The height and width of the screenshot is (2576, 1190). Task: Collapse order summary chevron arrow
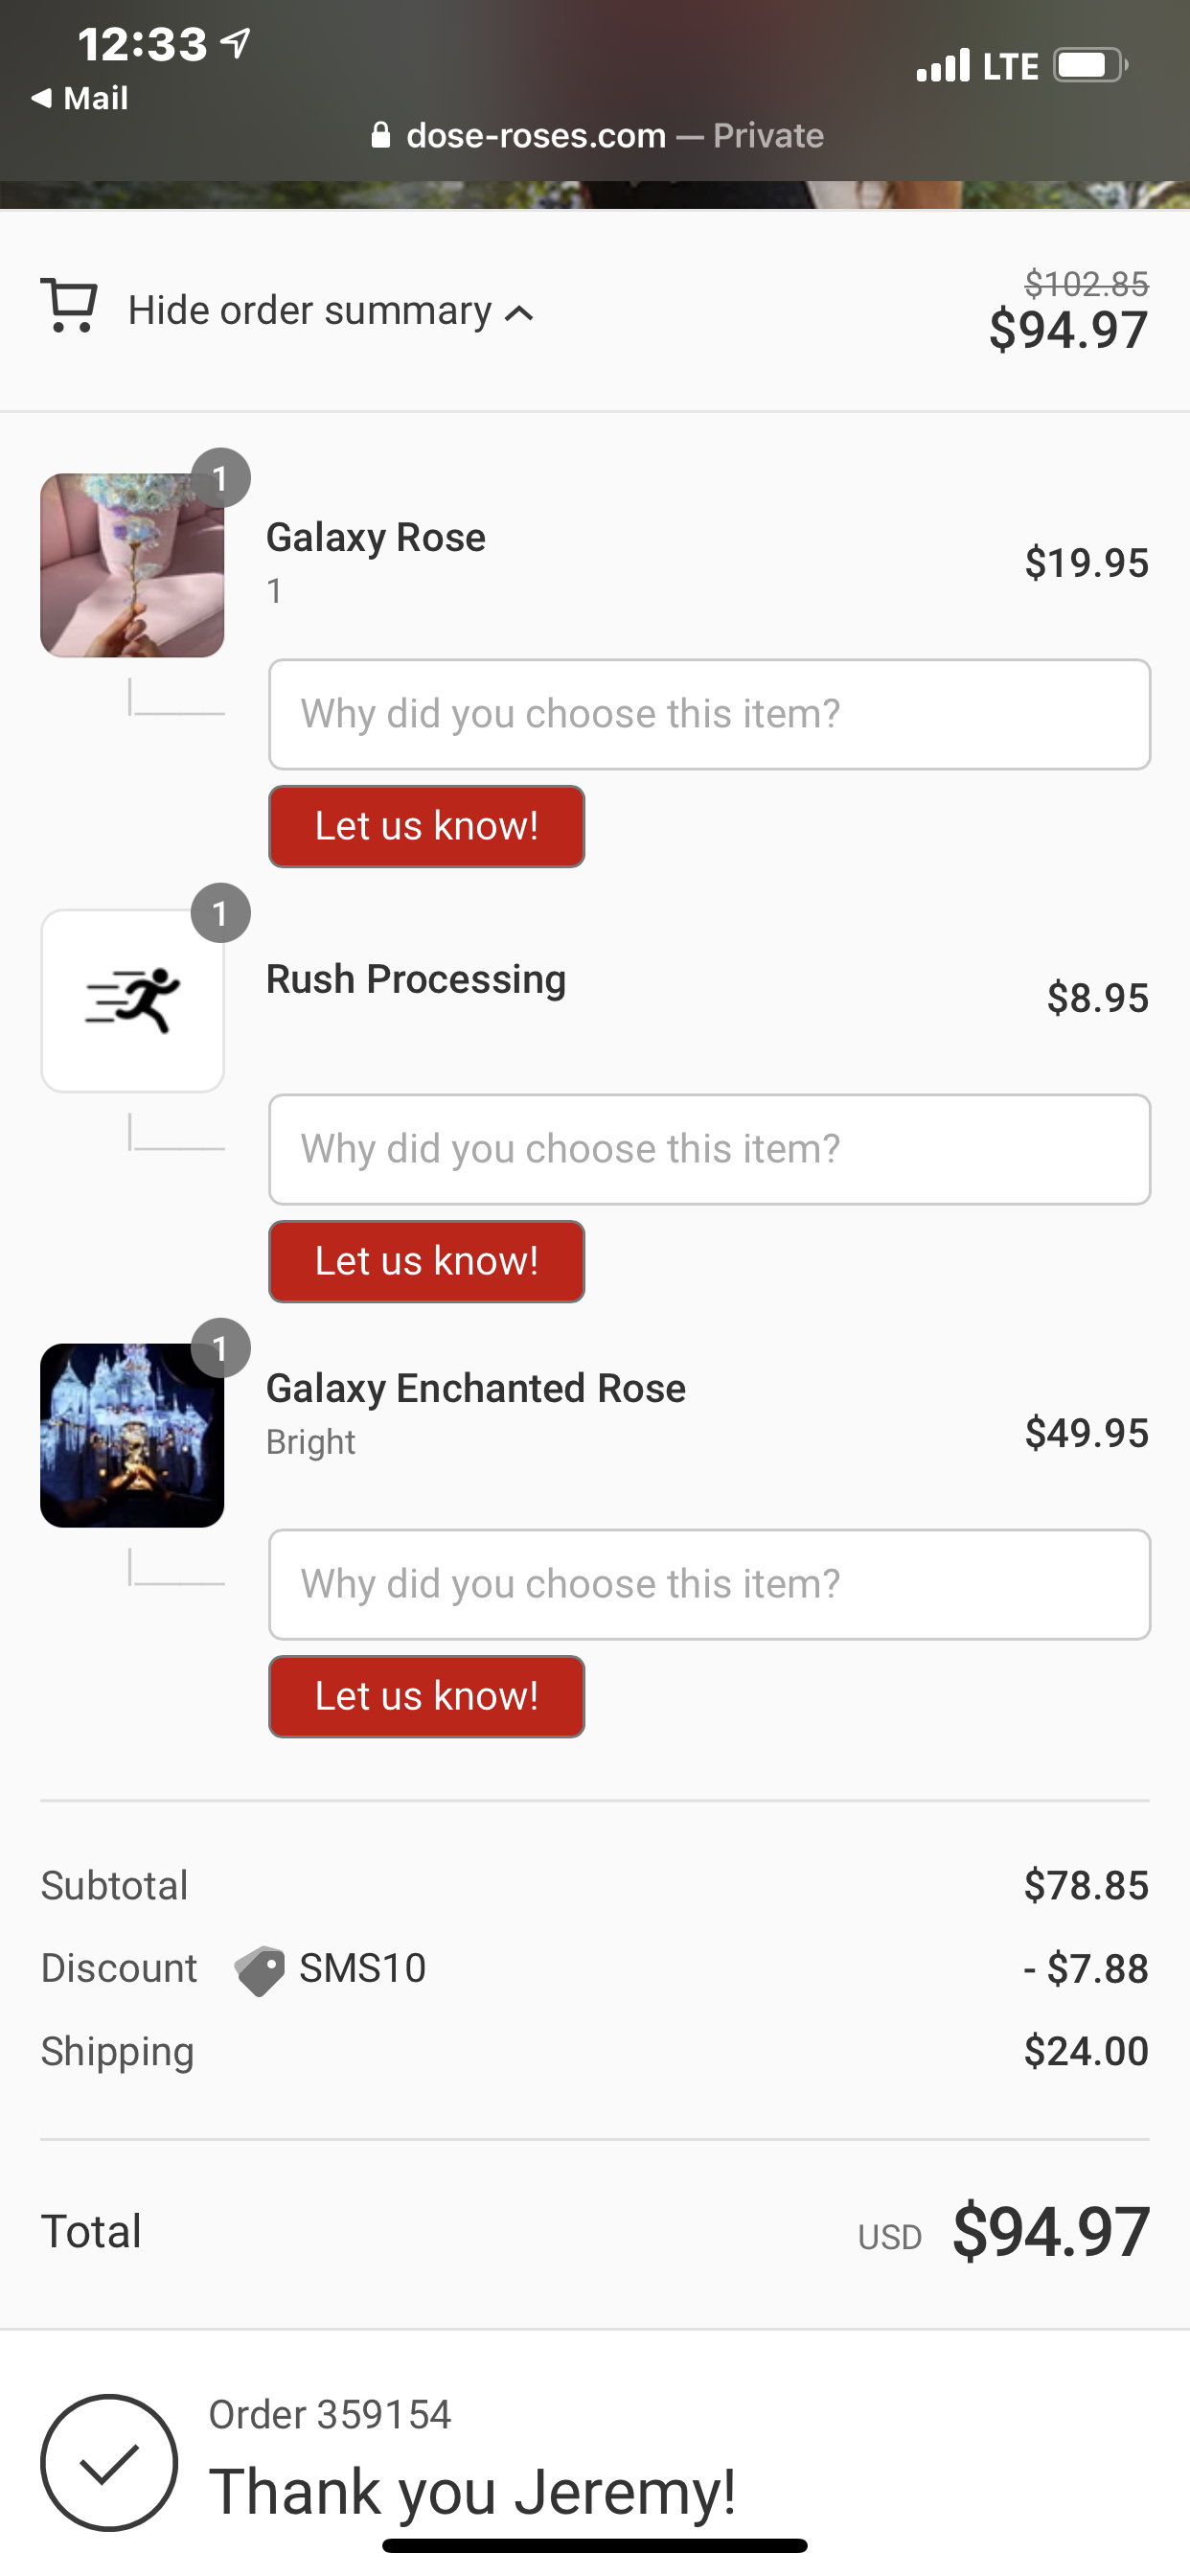point(519,314)
